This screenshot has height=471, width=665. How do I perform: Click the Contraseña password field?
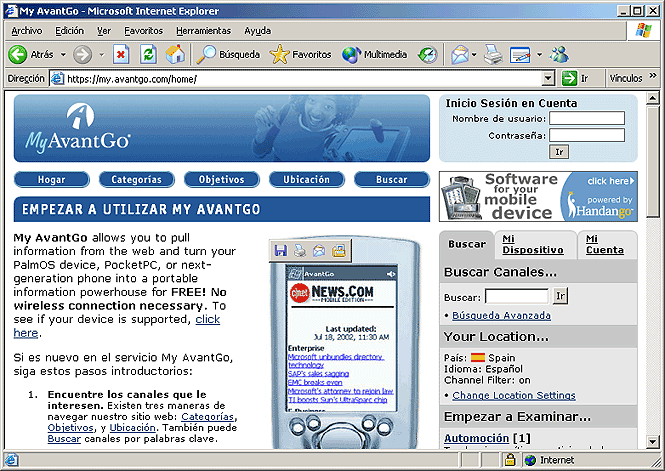pos(587,135)
